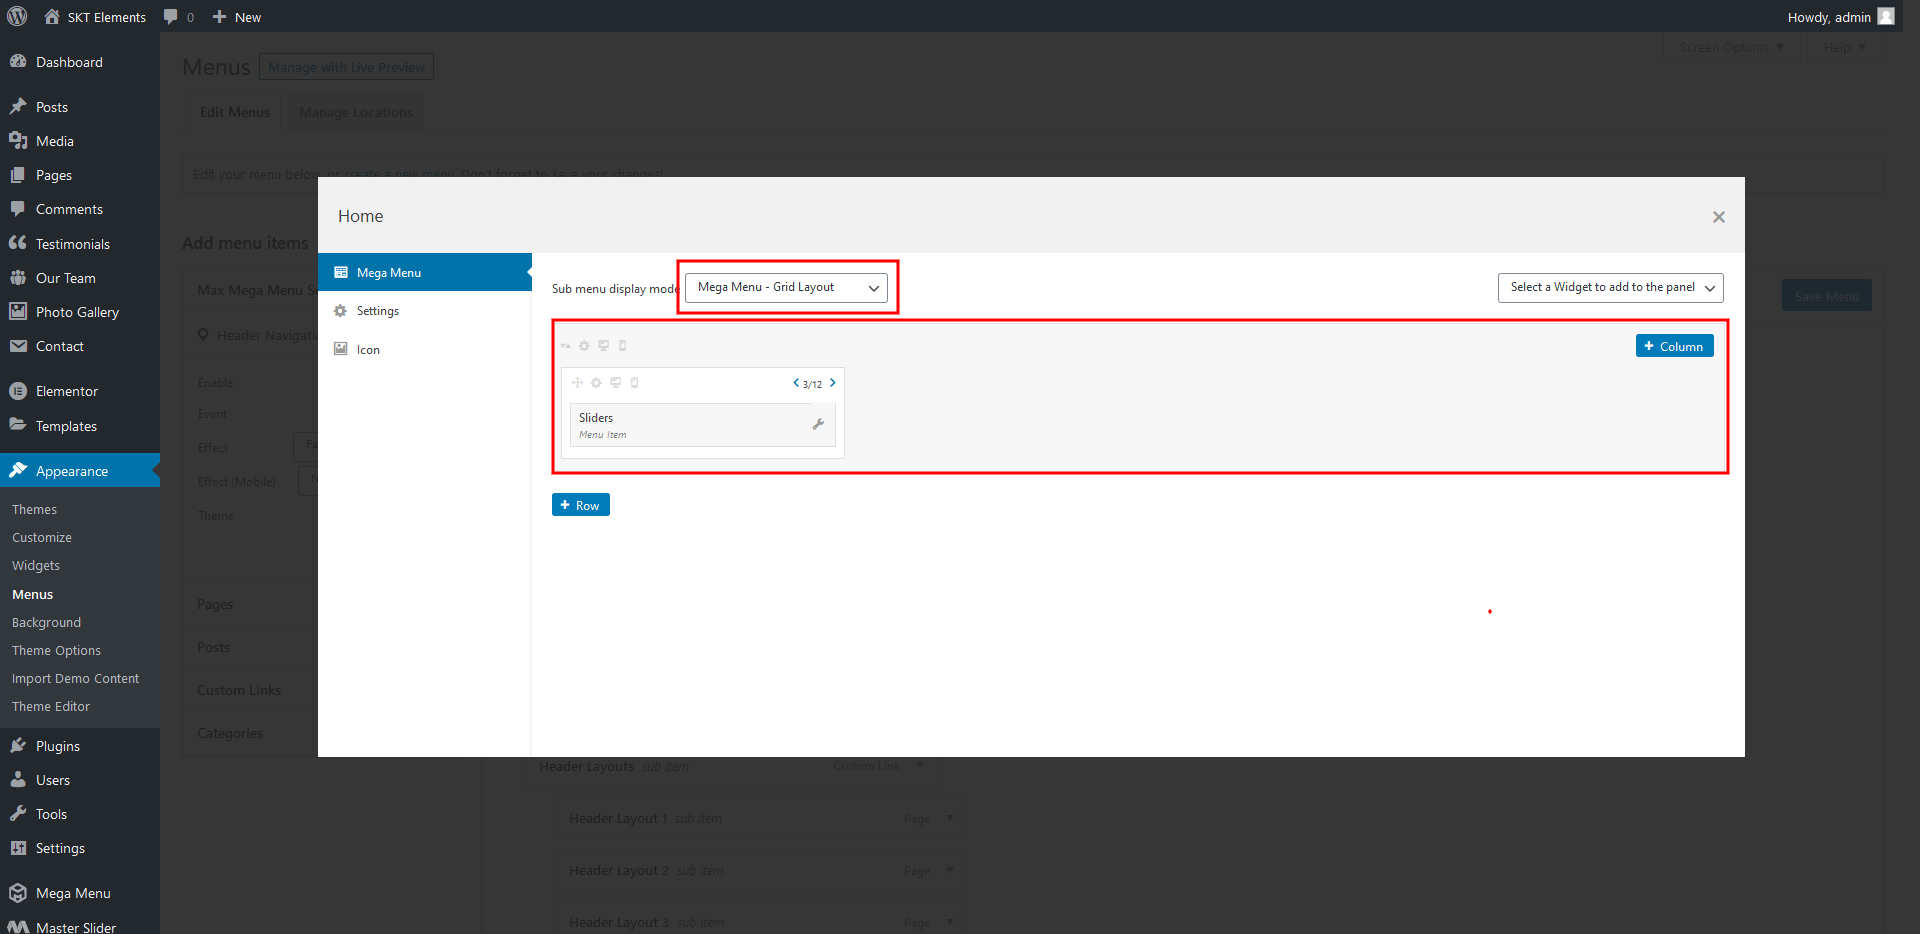Click the admin user avatar
The image size is (1920, 934).
coord(1886,17)
